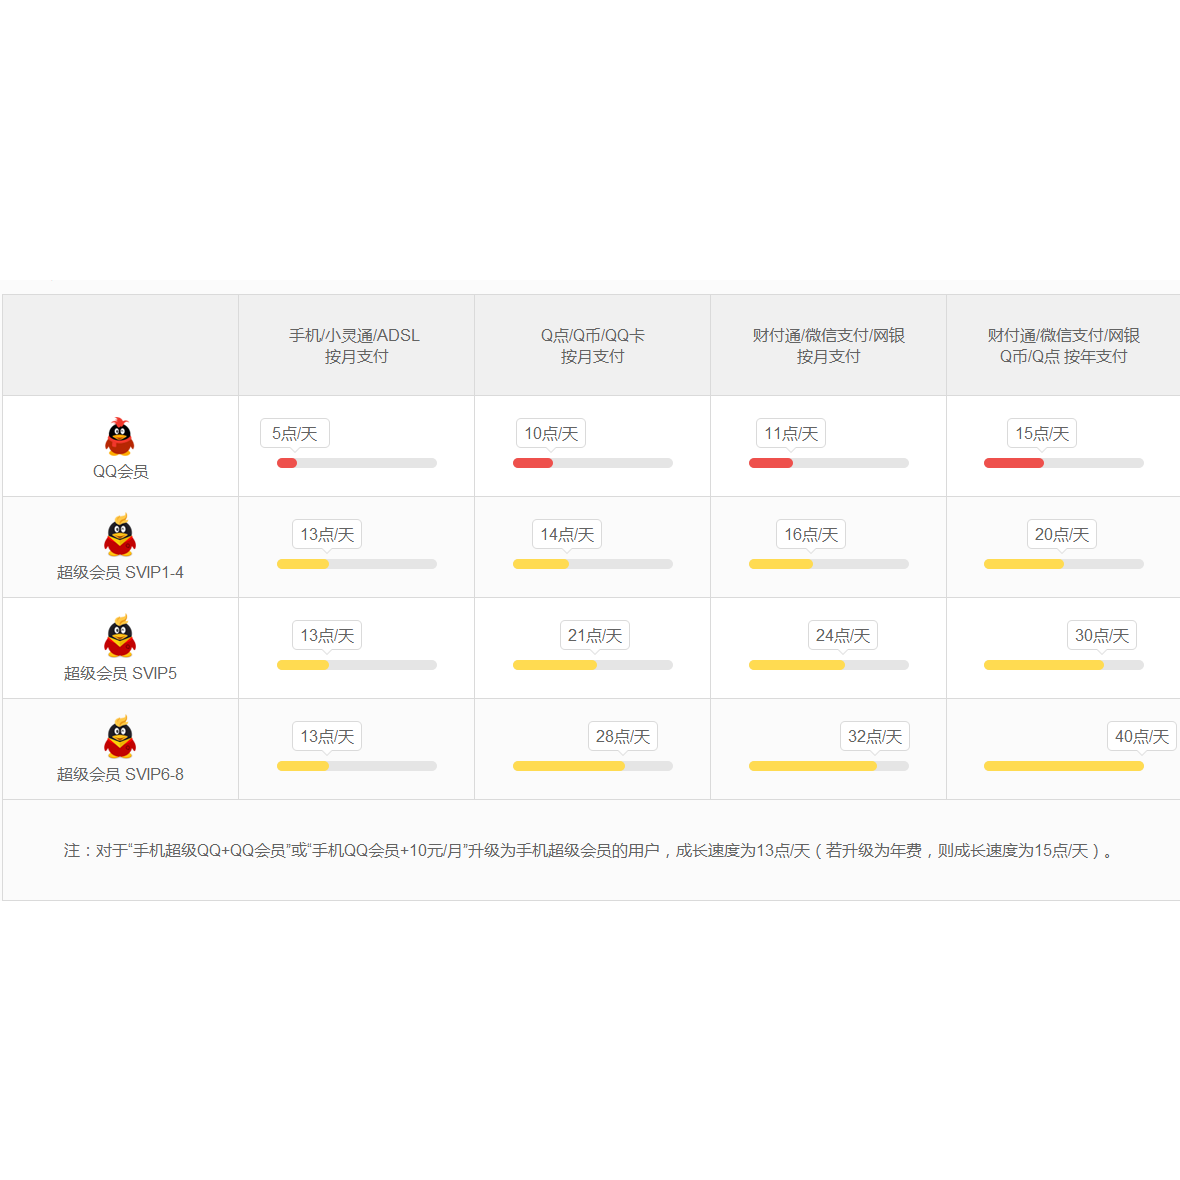Viewport: 1180px width, 1180px height.
Task: Click the 超级会员 SVIP1-4 penguin icon
Action: point(120,537)
